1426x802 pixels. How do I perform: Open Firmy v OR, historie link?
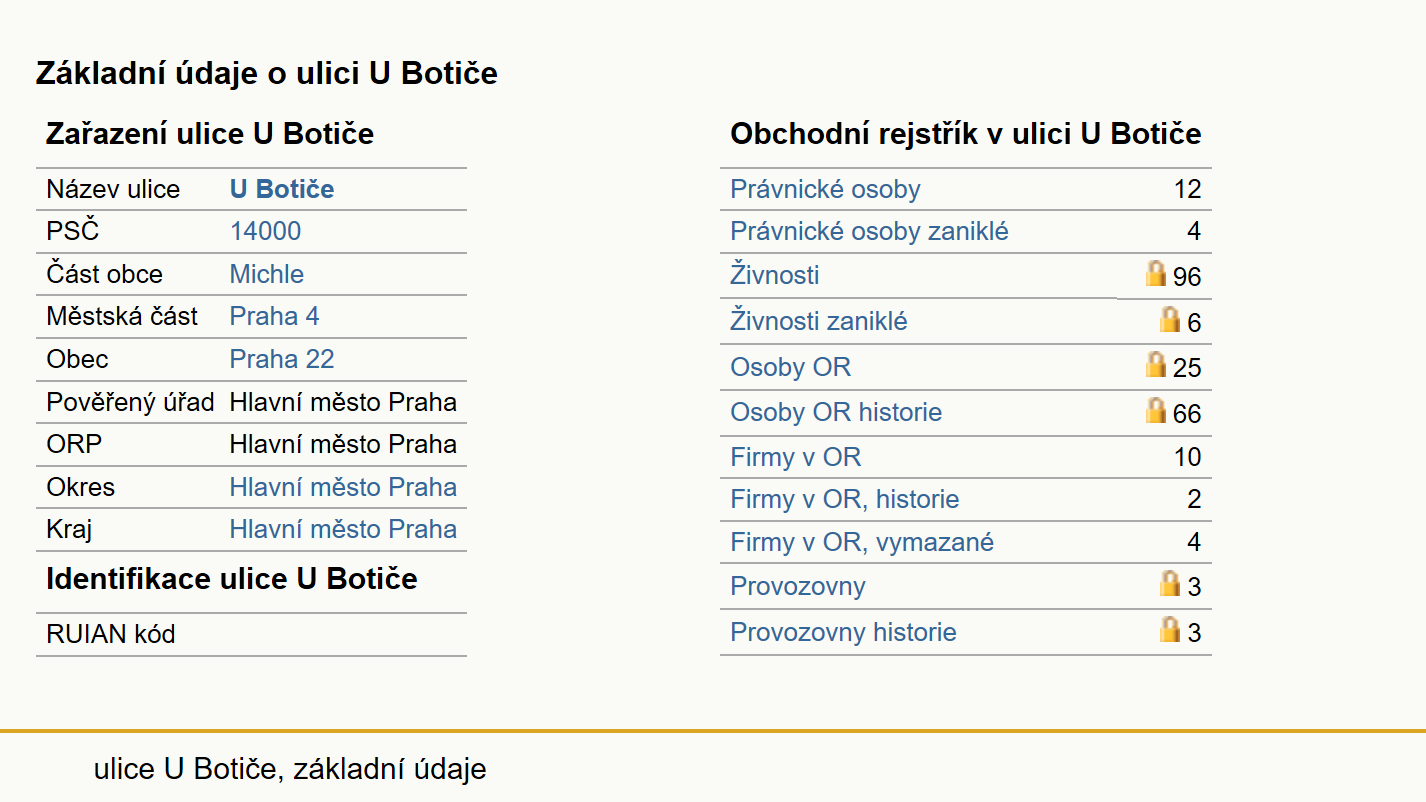click(x=845, y=500)
